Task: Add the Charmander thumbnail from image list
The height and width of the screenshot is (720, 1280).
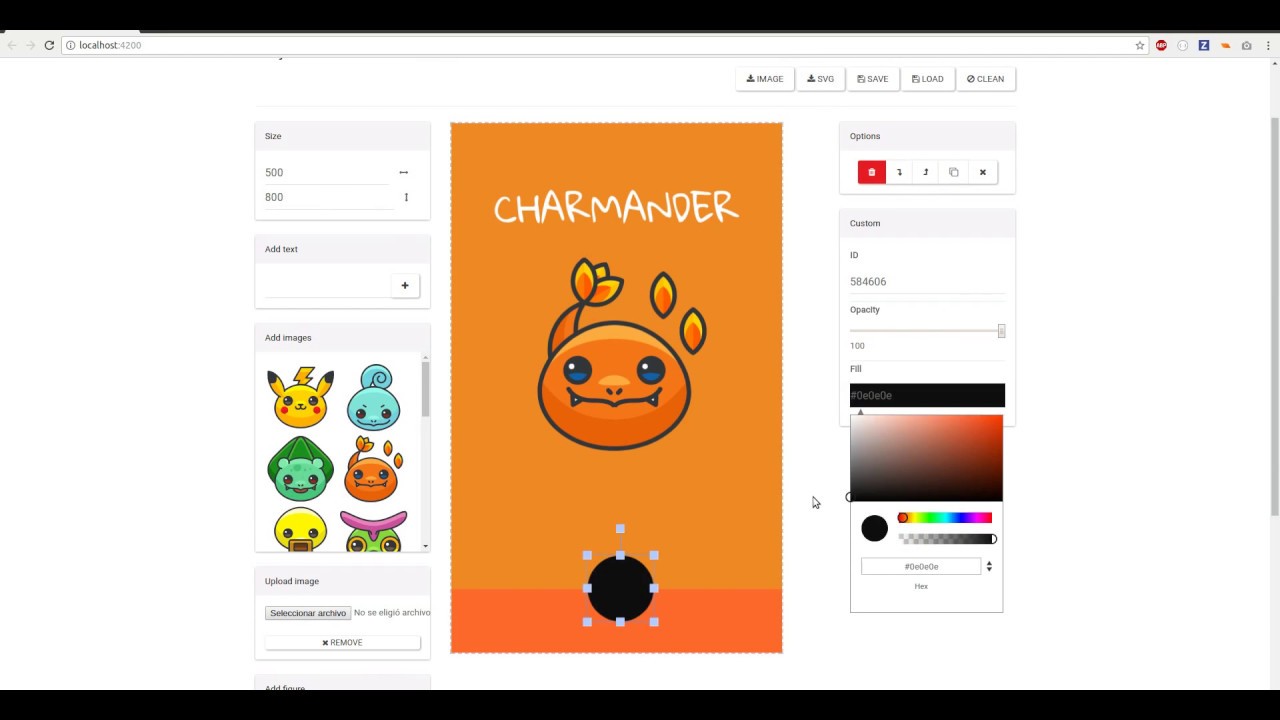Action: [374, 468]
